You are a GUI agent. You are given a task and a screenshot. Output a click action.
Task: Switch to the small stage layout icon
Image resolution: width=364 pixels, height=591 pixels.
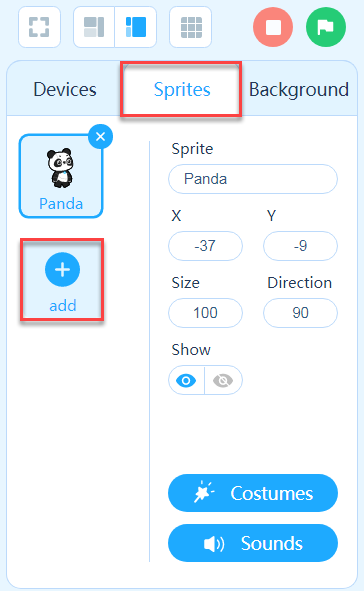94,27
